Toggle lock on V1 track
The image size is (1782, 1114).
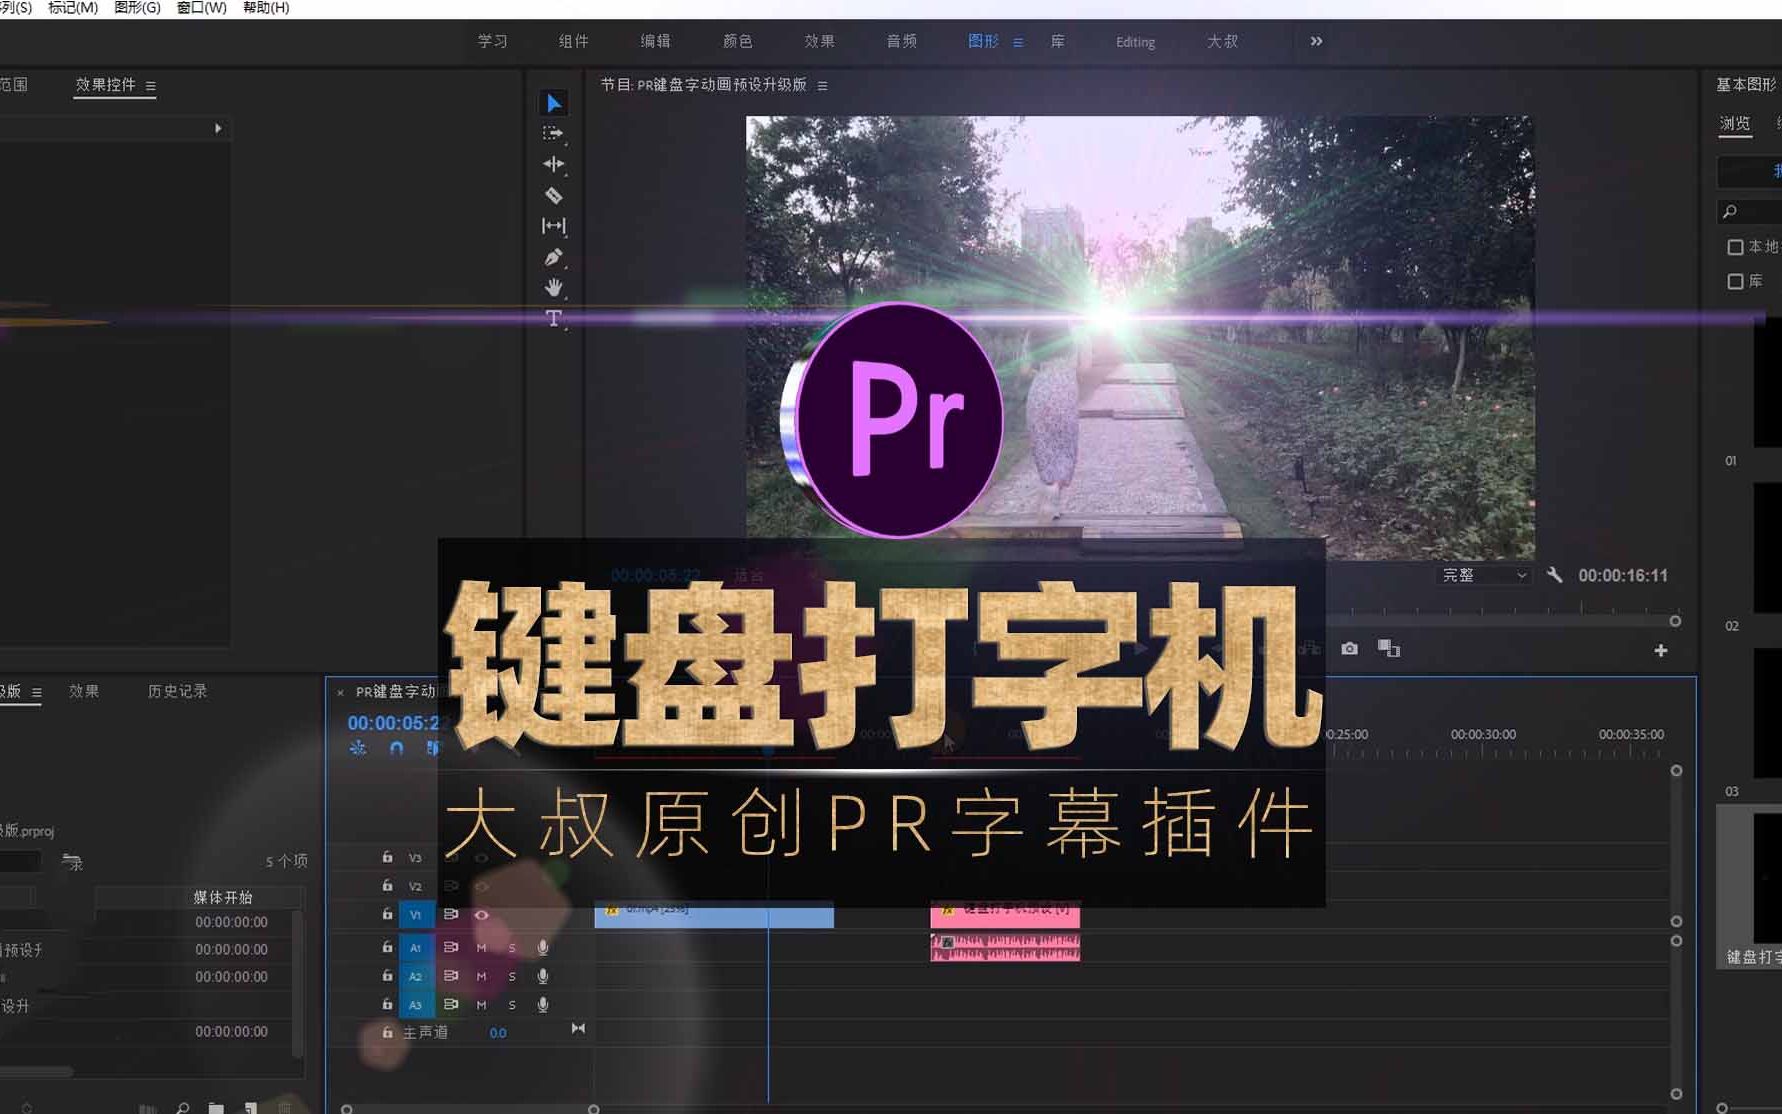(387, 914)
